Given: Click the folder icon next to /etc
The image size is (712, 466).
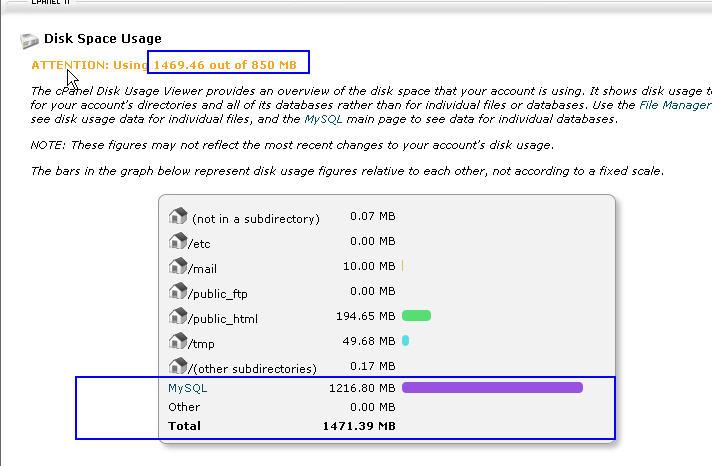Looking at the screenshot, I should [178, 242].
